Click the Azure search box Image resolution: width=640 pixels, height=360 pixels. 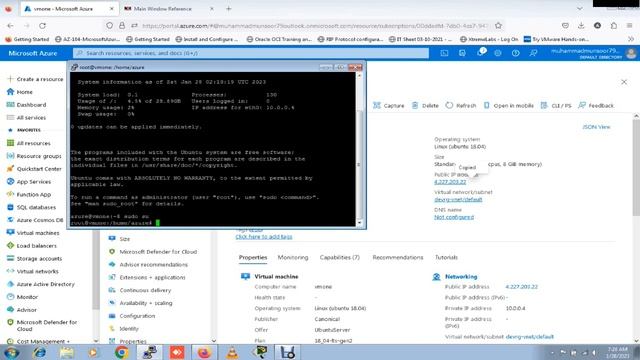pos(251,53)
